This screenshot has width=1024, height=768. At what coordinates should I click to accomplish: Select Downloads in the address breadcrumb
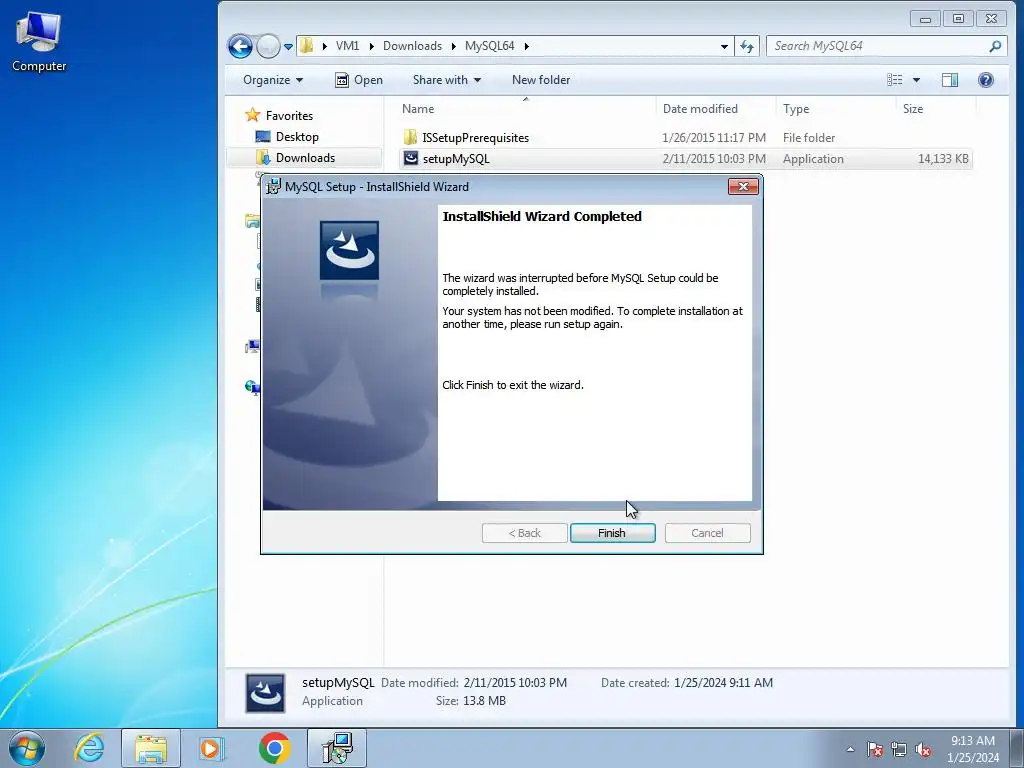point(412,46)
